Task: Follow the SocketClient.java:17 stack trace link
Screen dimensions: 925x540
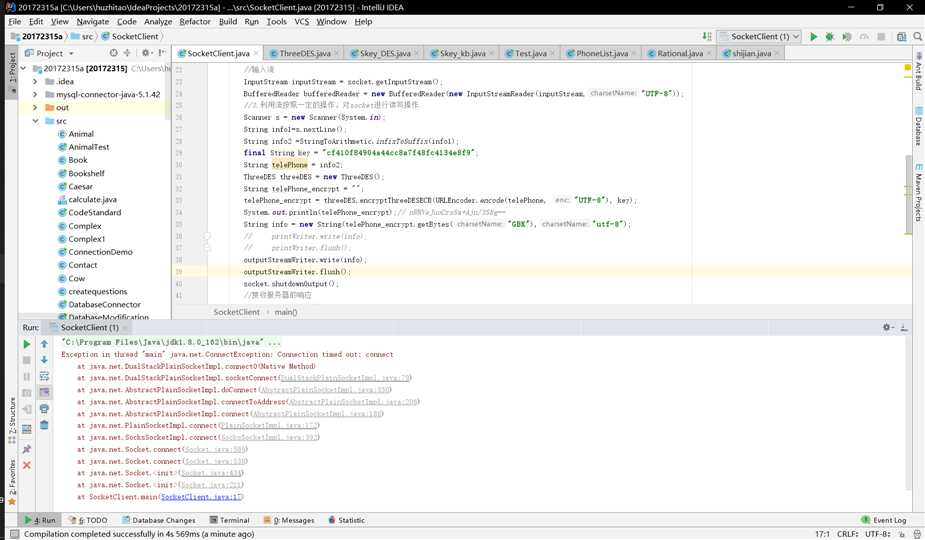Action: coord(201,497)
